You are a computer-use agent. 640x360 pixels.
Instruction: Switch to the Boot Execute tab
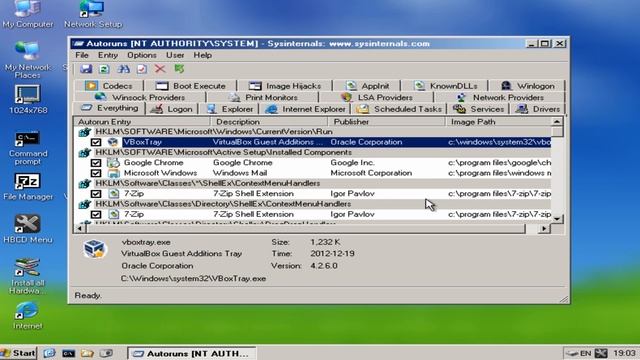pos(191,86)
